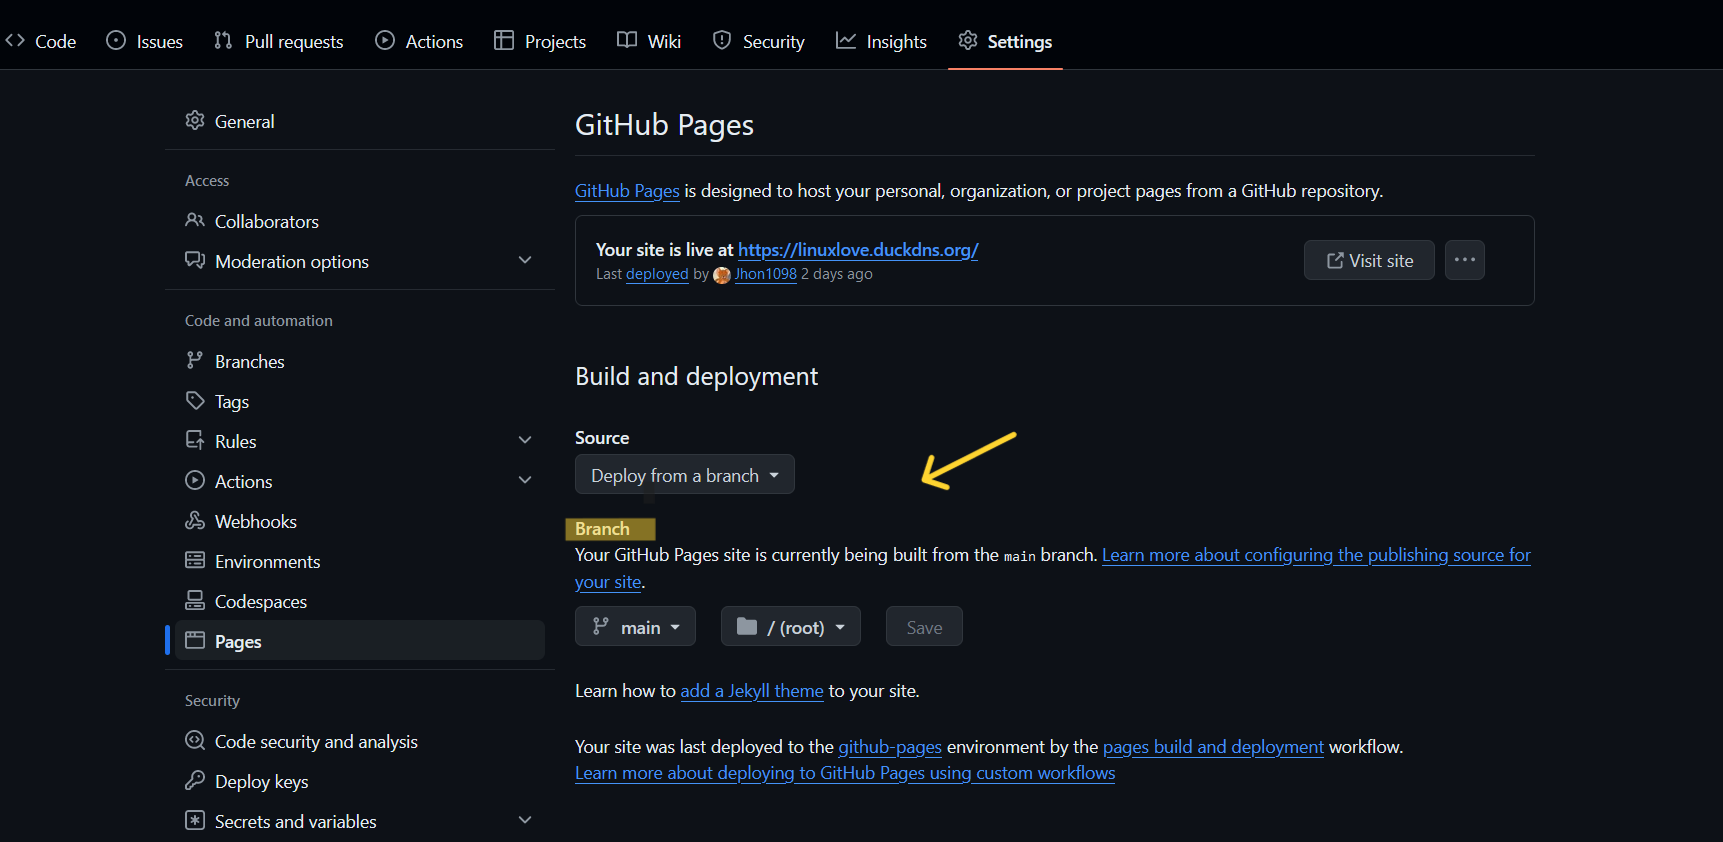
Task: Click the Code security and analysis icon
Action: 195,740
